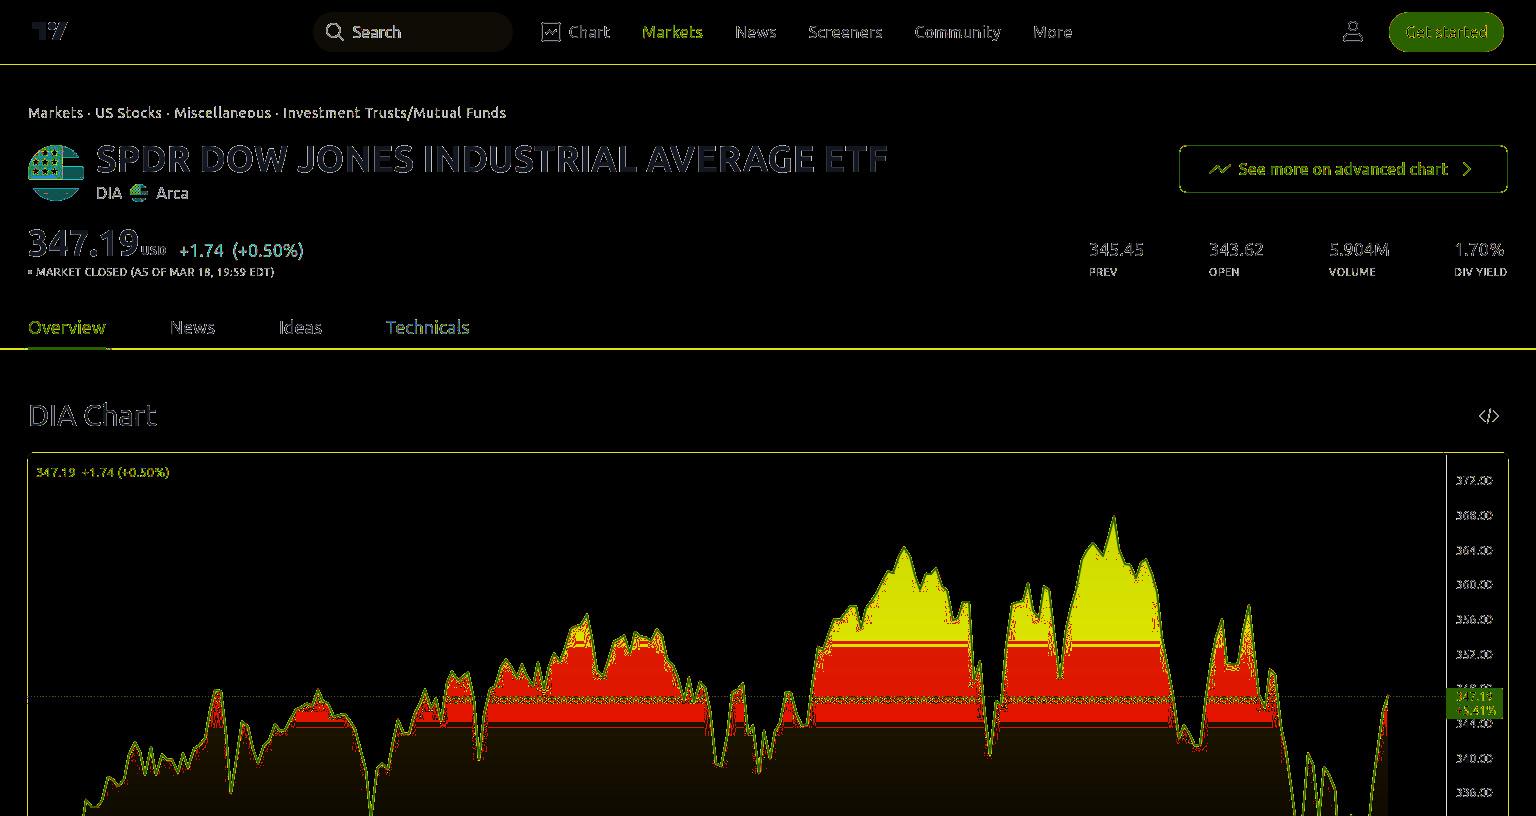Click the trend line icon in advanced chart button
1536x816 pixels.
point(1219,169)
